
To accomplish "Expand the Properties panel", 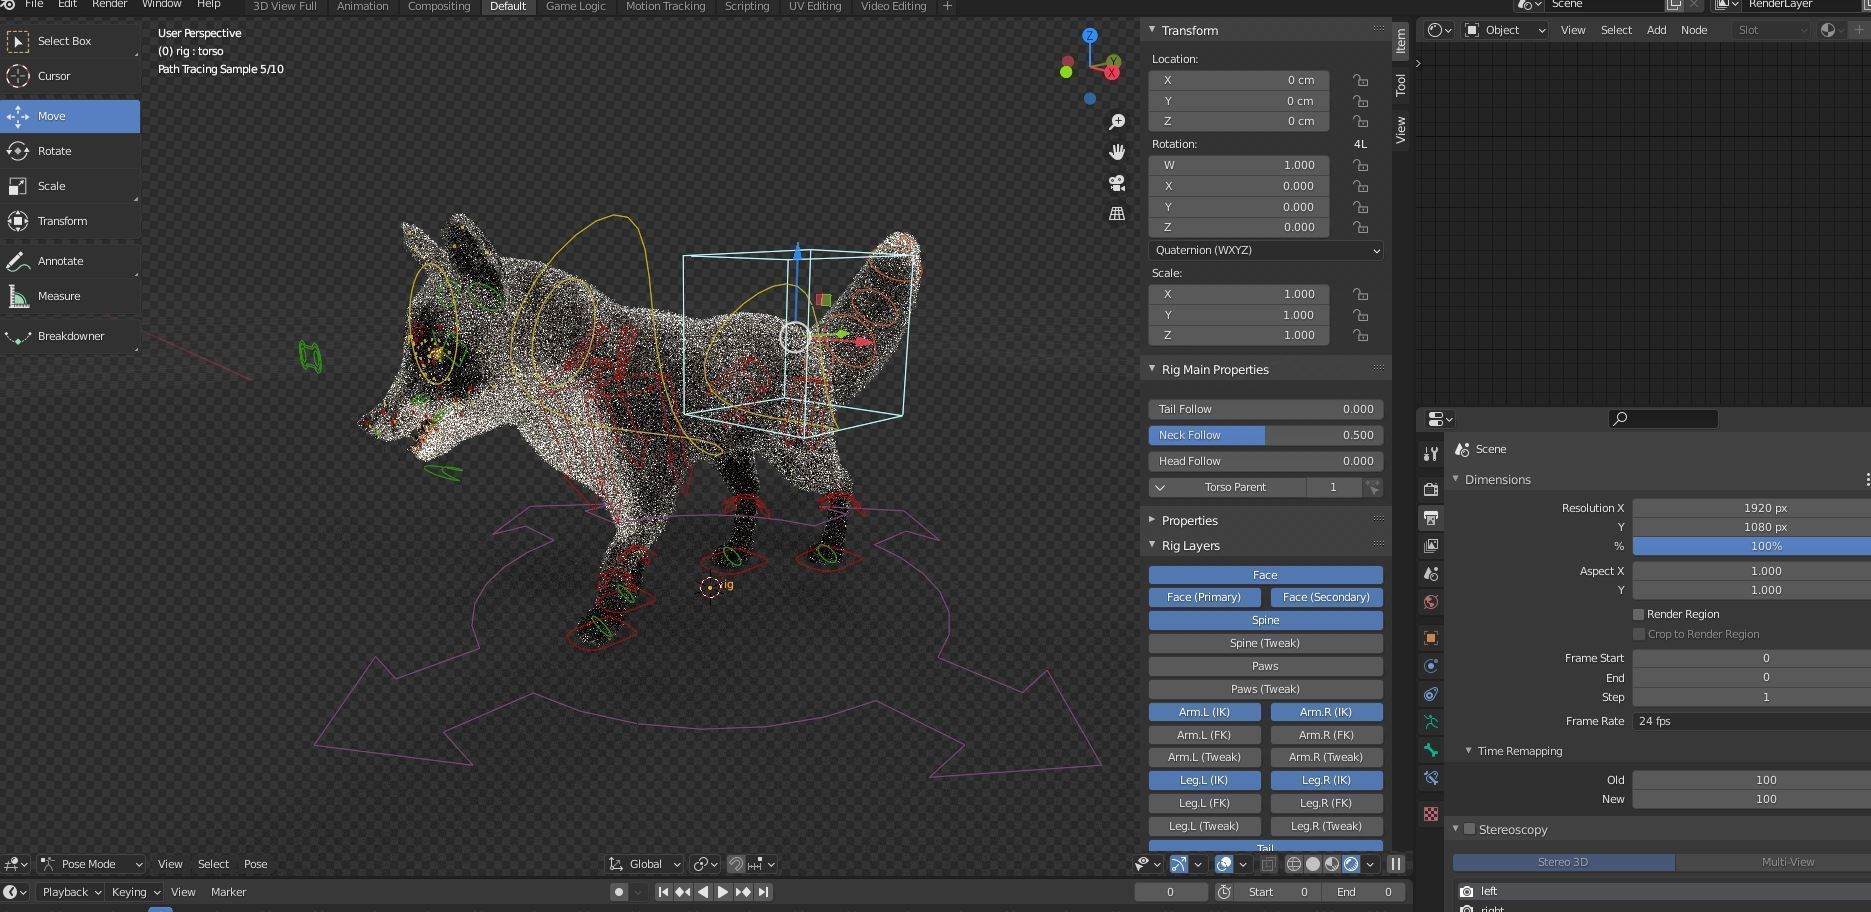I will [1189, 521].
